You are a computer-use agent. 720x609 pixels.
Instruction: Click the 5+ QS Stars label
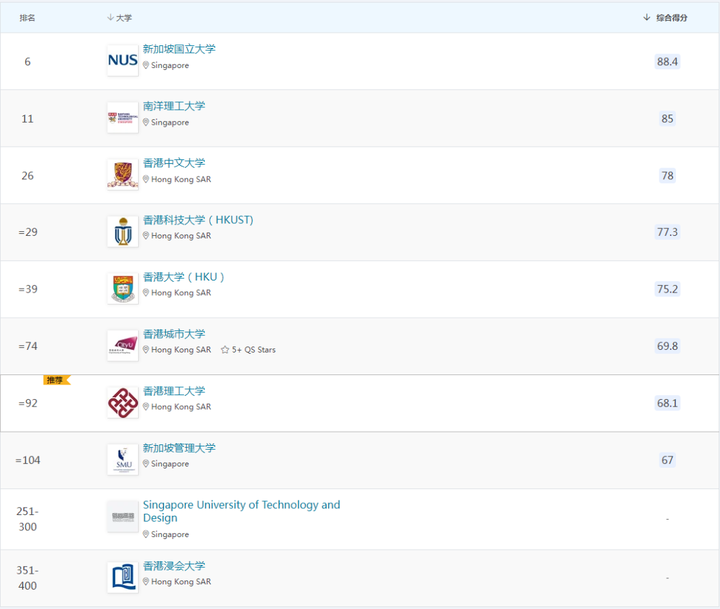click(x=253, y=350)
